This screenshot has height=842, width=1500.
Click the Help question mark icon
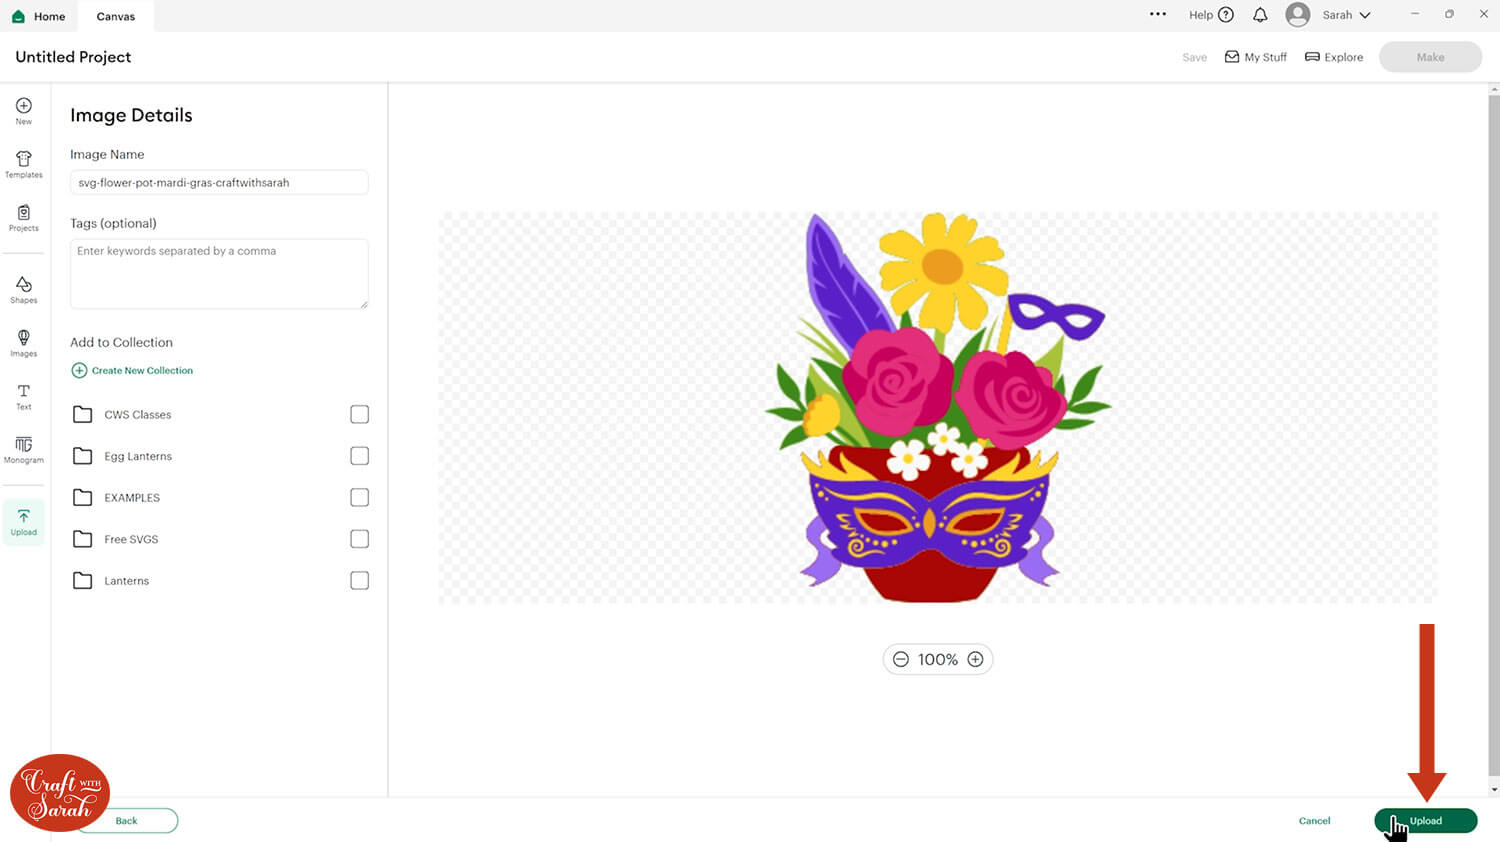(x=1226, y=15)
